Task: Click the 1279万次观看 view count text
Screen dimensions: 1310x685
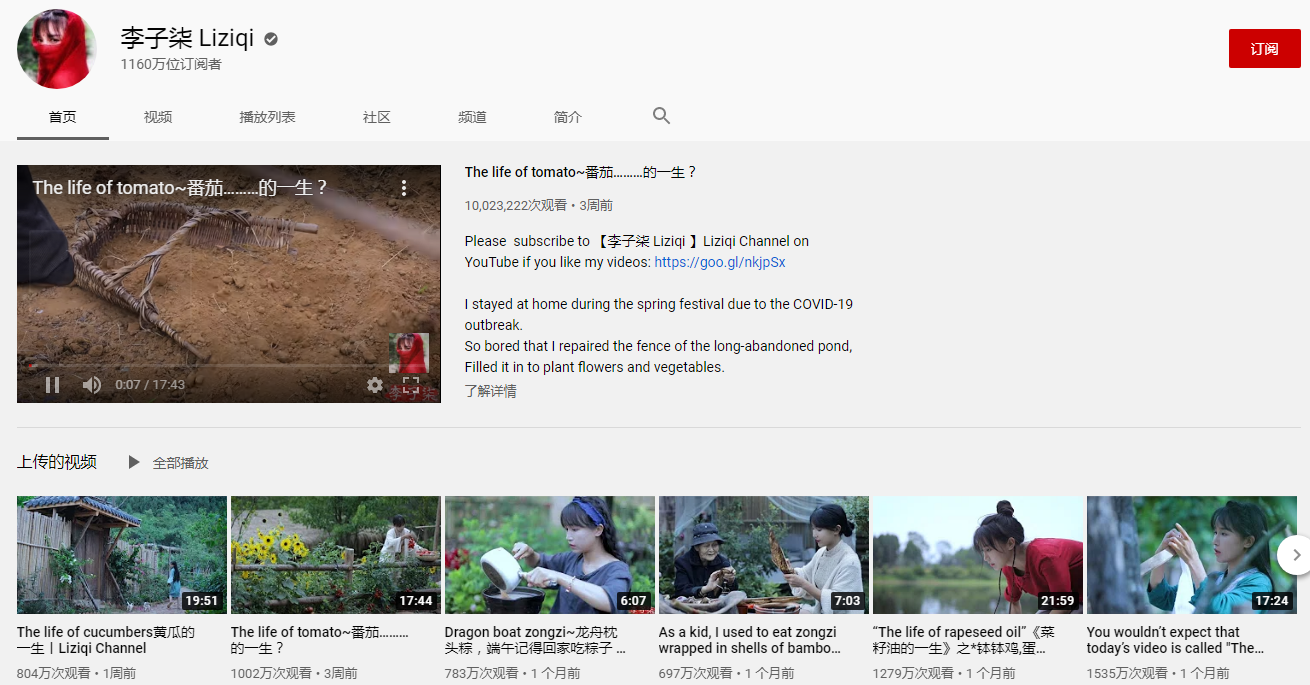Action: (x=911, y=674)
